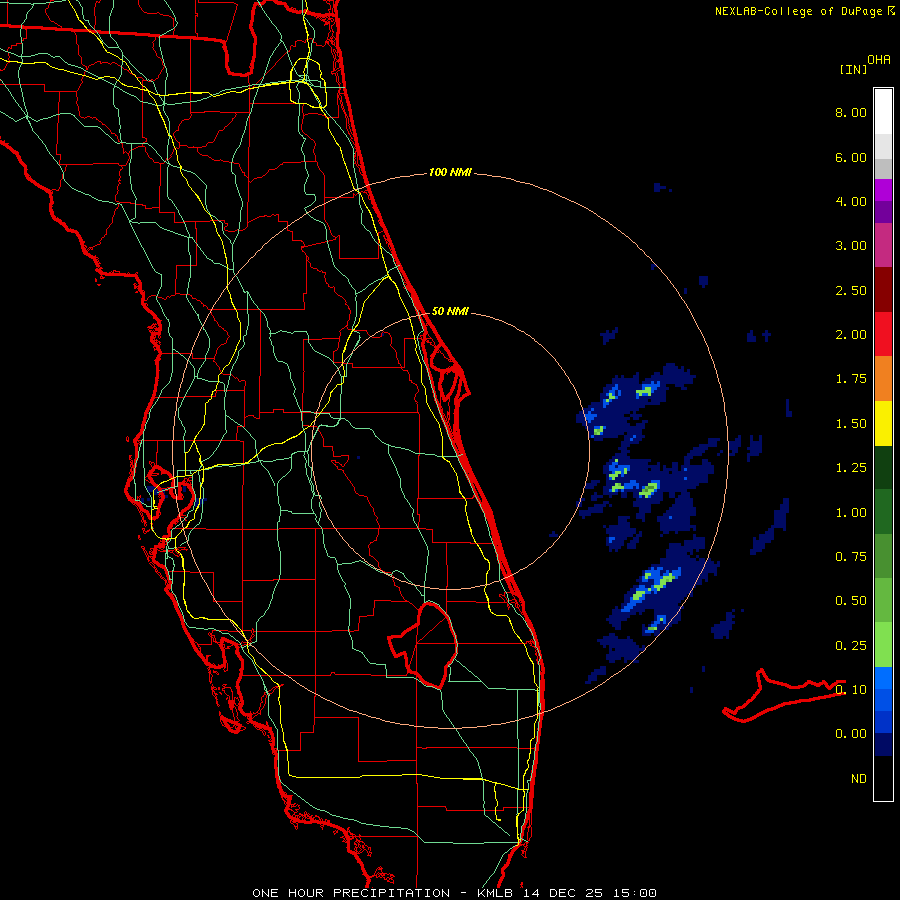Click the 3.00 legend value
The image size is (900, 900).
click(x=851, y=246)
